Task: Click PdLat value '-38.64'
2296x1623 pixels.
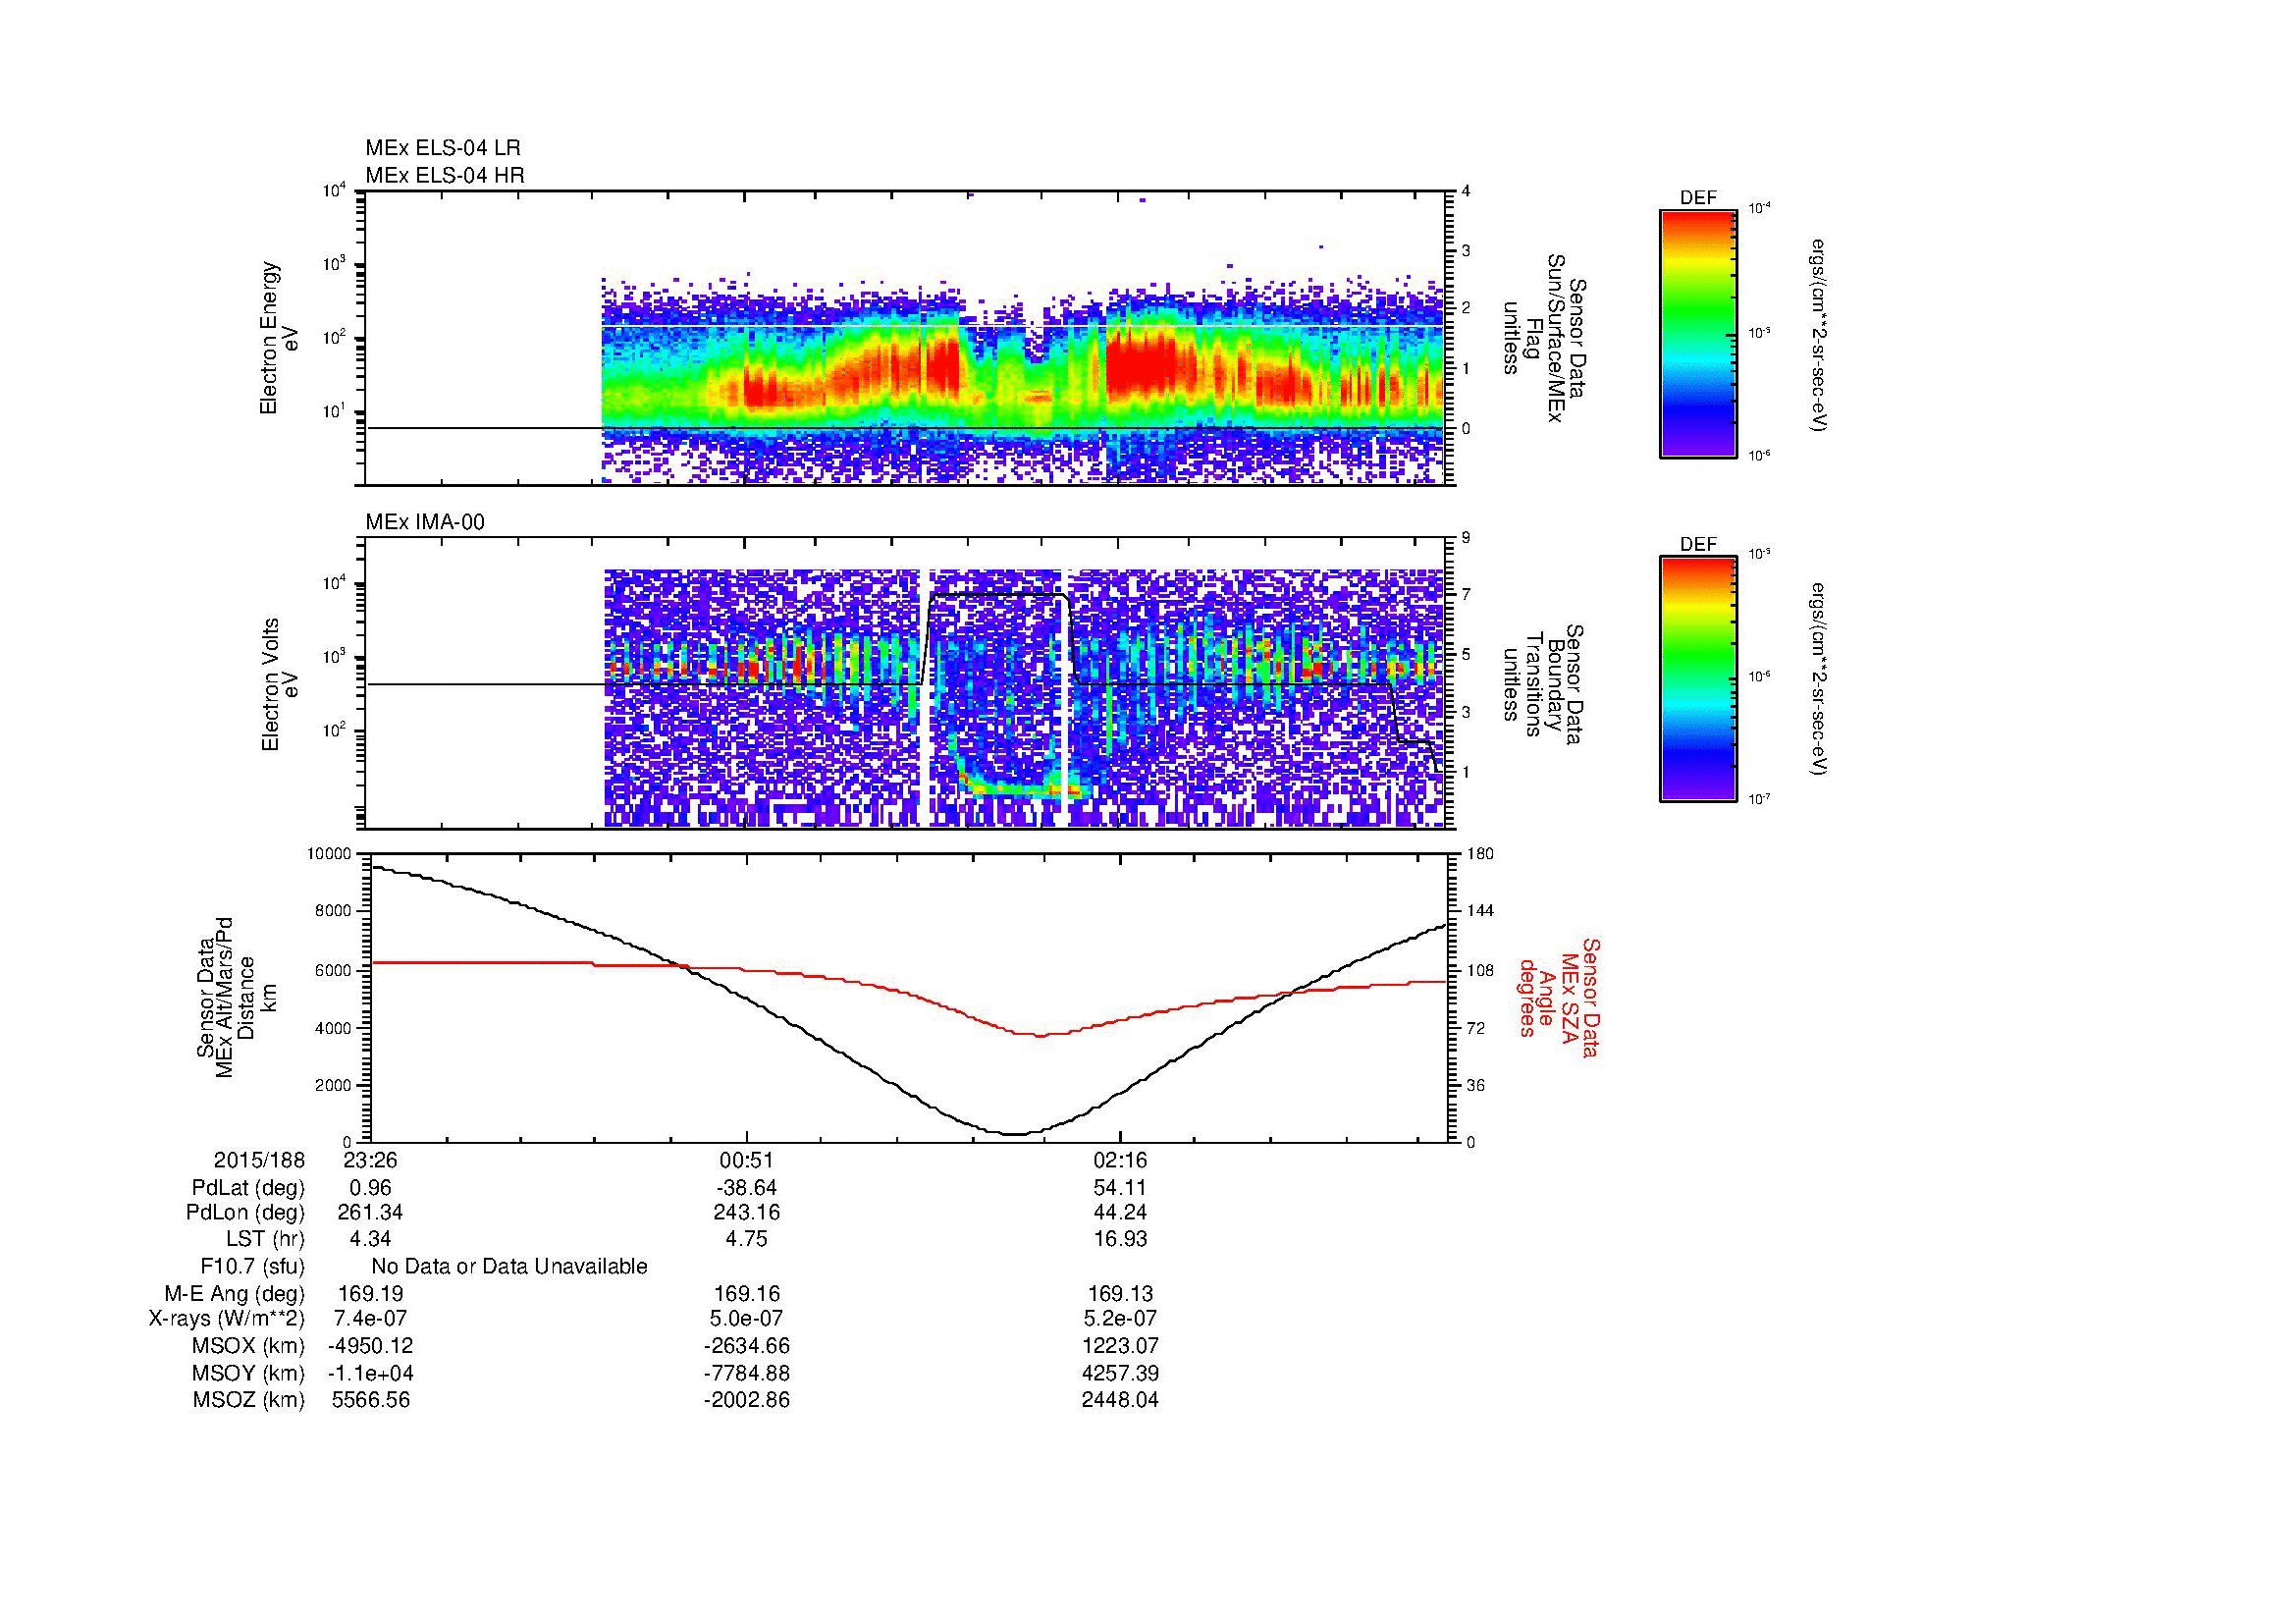Action: pyautogui.click(x=746, y=1188)
